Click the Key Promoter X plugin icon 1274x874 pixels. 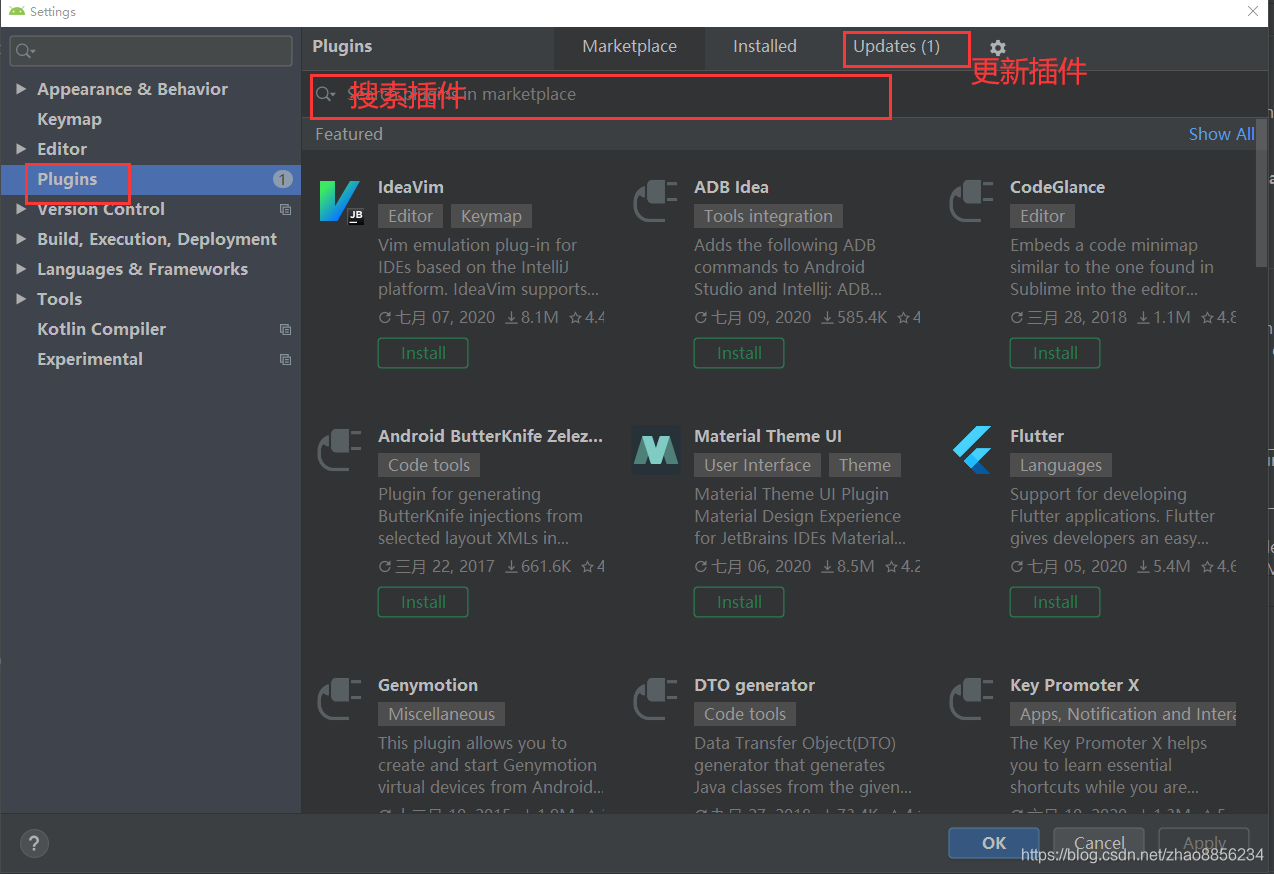tap(973, 699)
